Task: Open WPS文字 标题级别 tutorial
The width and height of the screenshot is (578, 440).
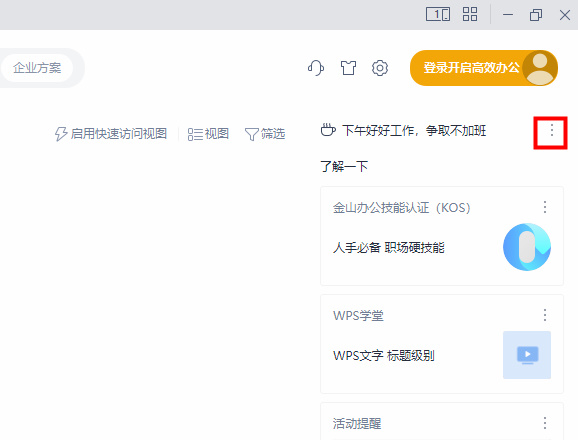Action: 384,356
